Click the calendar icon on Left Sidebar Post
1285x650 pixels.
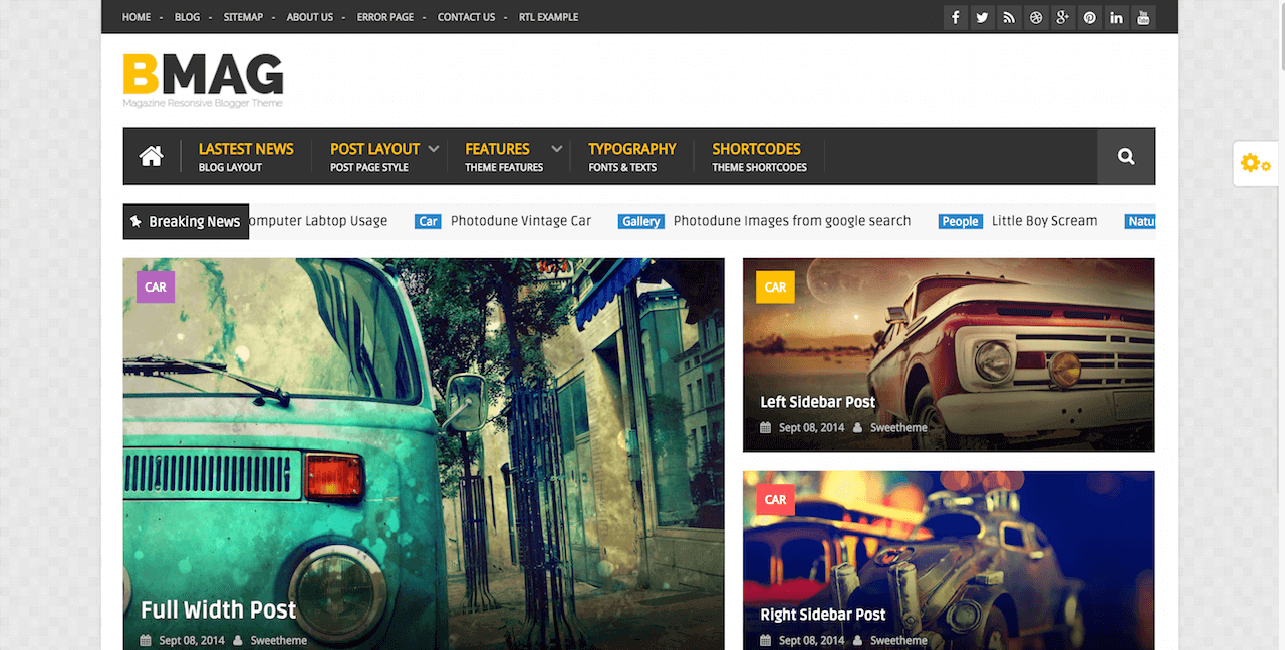765,428
